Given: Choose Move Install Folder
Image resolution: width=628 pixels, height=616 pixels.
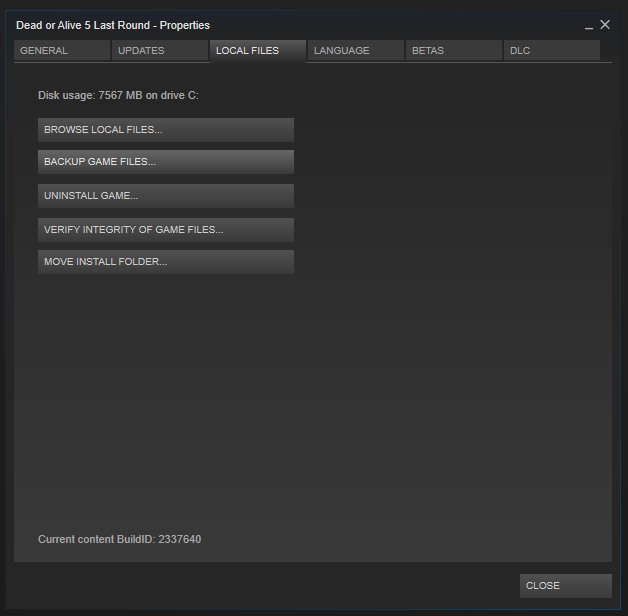Looking at the screenshot, I should [x=166, y=262].
